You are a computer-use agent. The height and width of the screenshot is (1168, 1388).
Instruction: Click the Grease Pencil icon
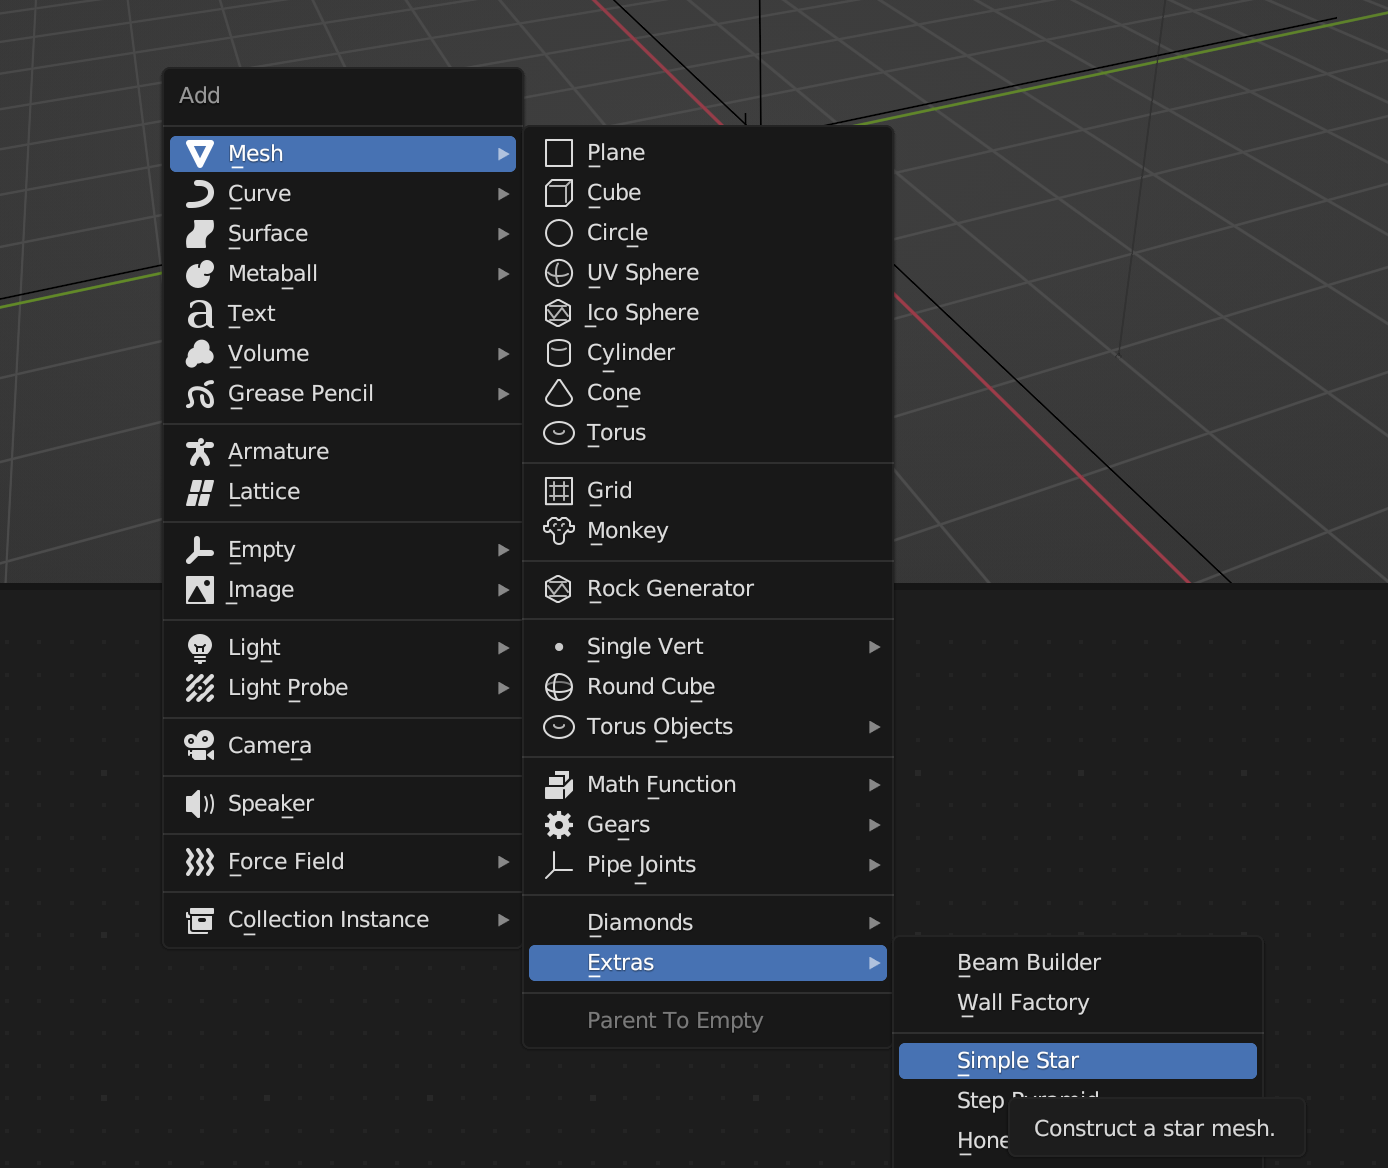[200, 394]
